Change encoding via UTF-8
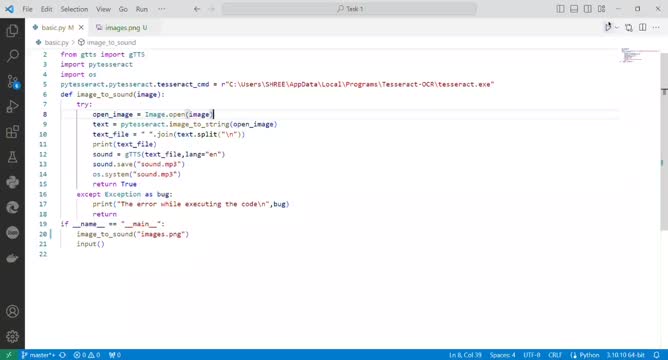Screen dimensions: 668x360 point(532,355)
